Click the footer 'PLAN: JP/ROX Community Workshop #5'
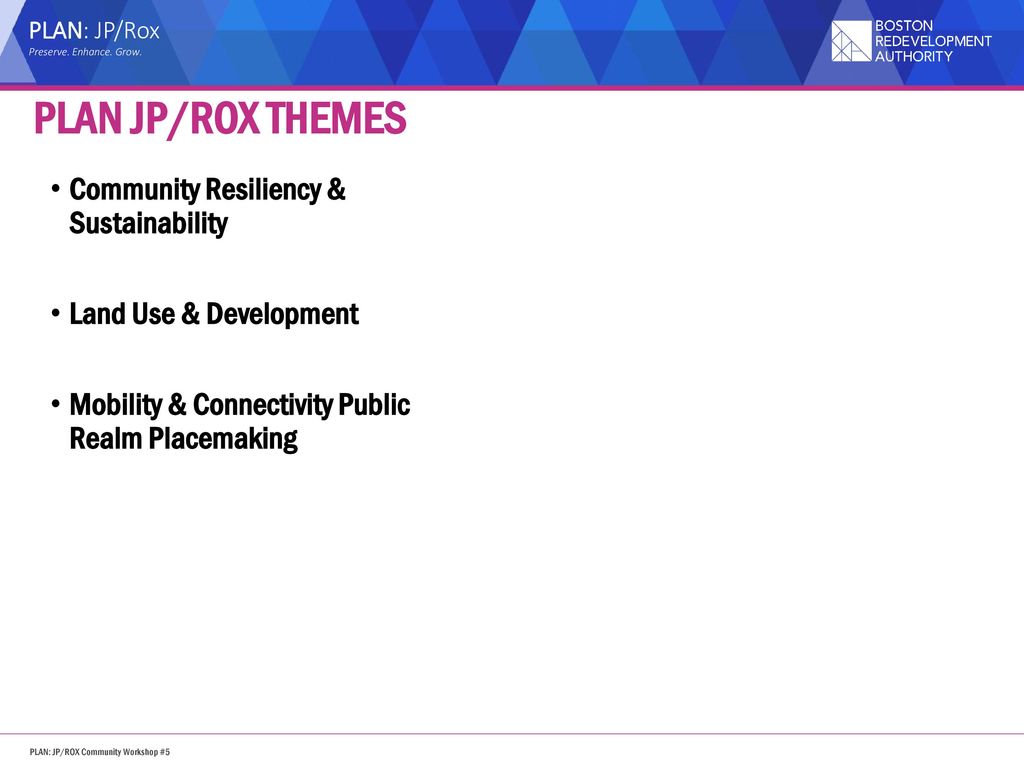Viewport: 1024px width, 768px height. coord(100,752)
